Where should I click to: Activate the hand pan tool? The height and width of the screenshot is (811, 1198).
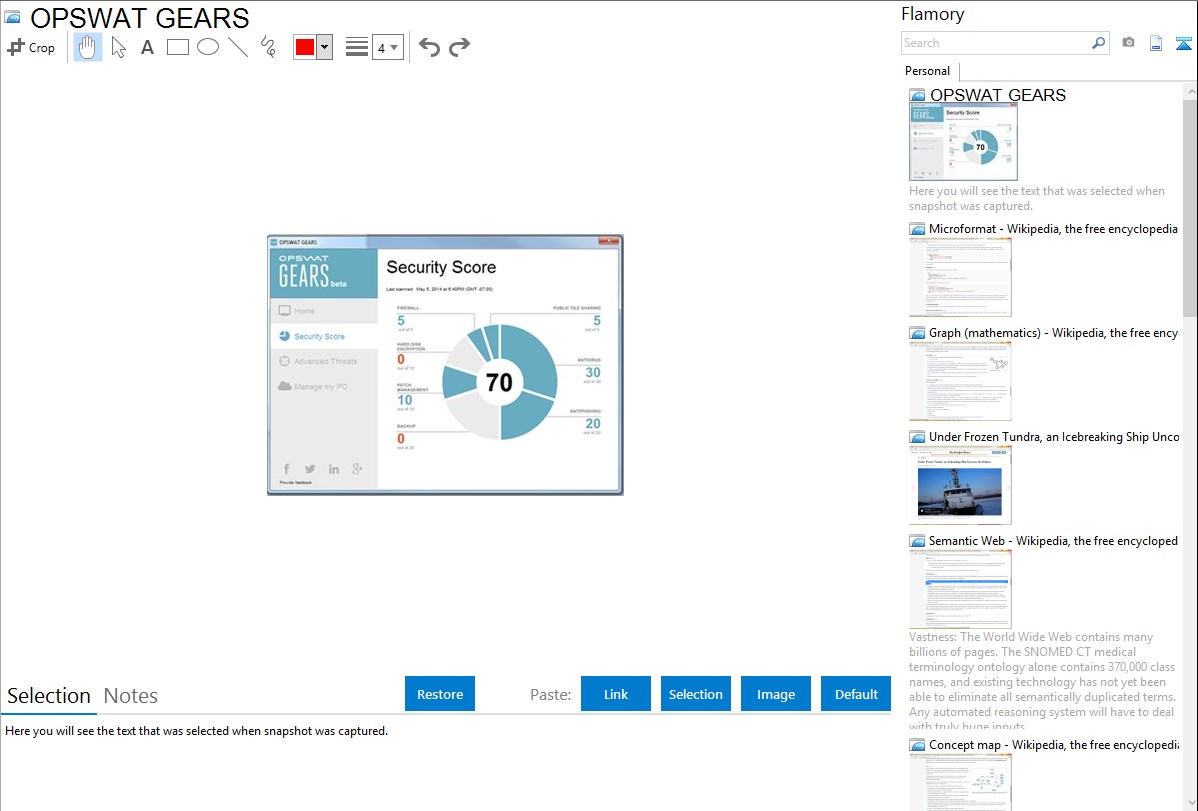coord(88,47)
